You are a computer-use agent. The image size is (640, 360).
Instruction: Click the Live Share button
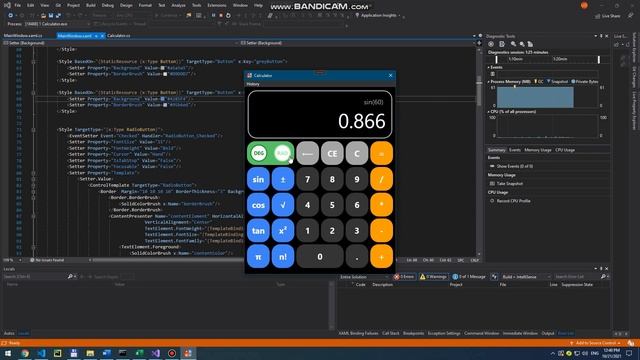point(608,16)
